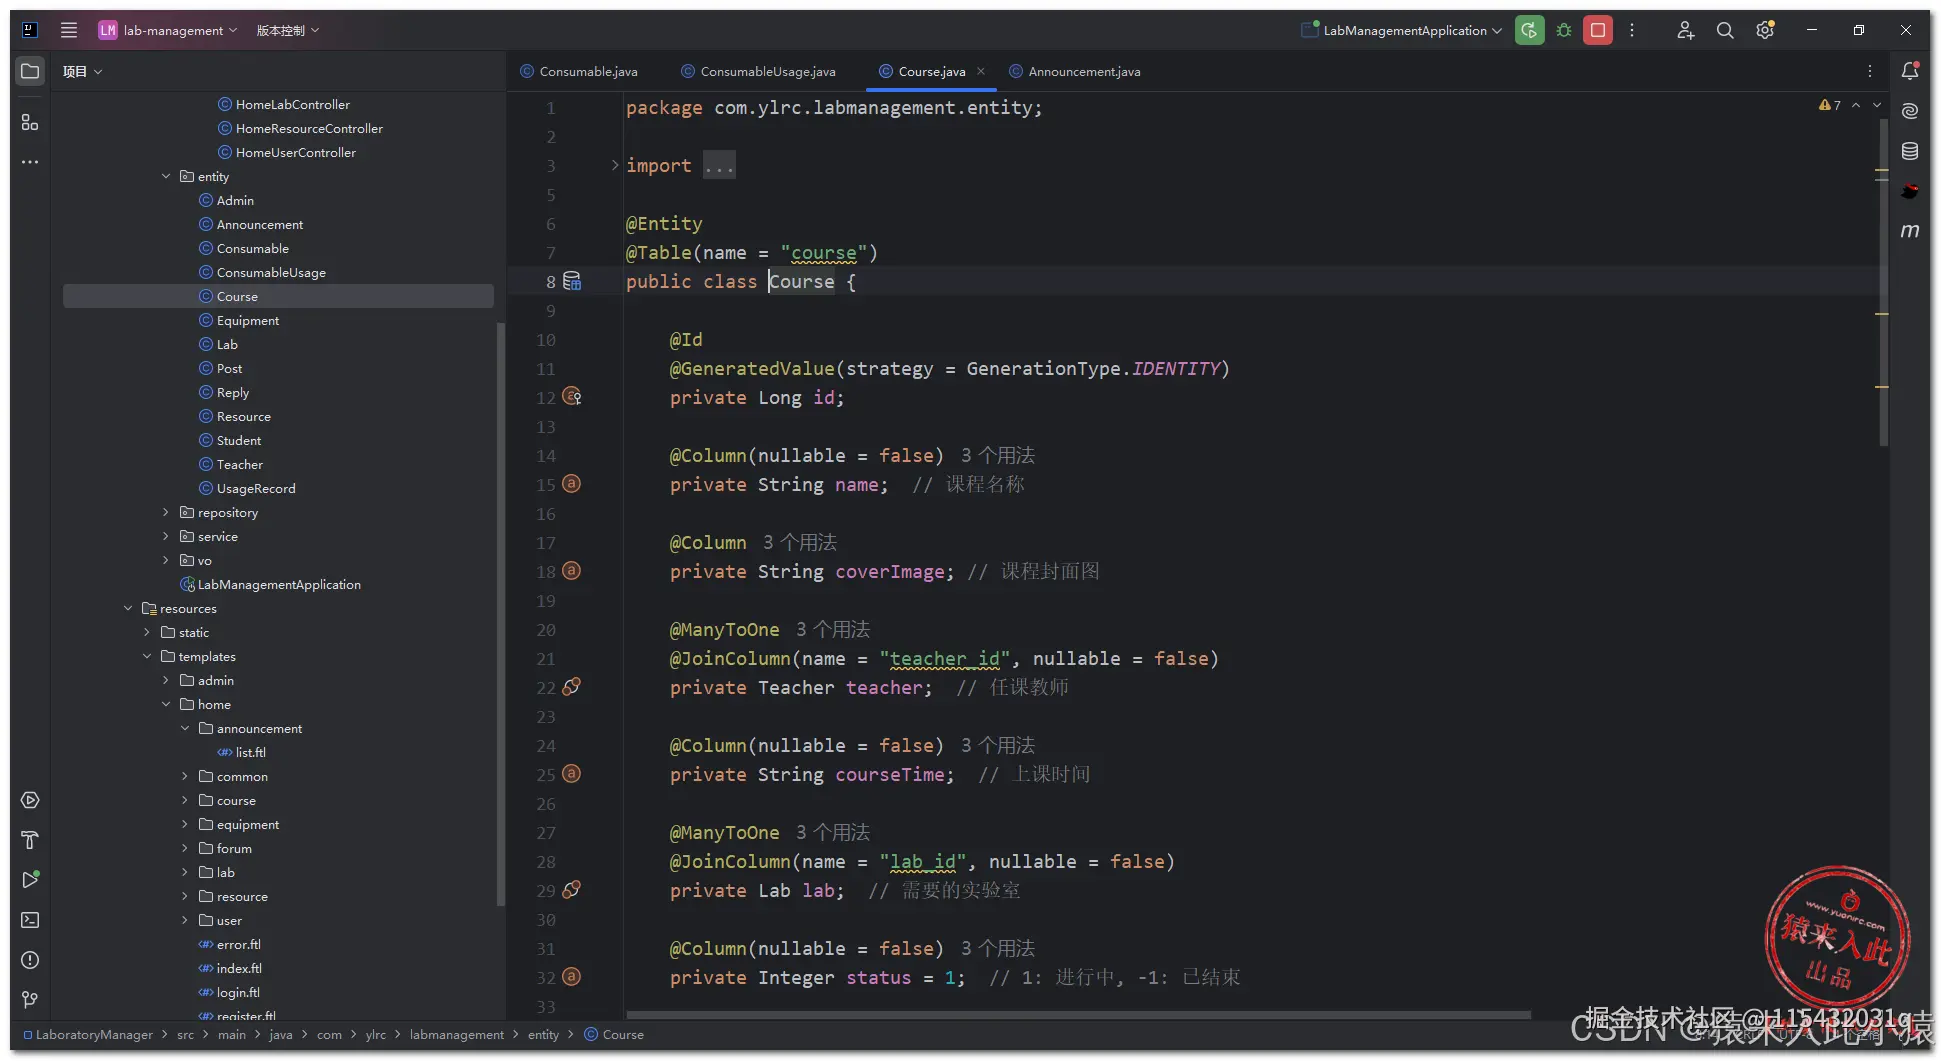Open the Database tool window icon

(1910, 151)
